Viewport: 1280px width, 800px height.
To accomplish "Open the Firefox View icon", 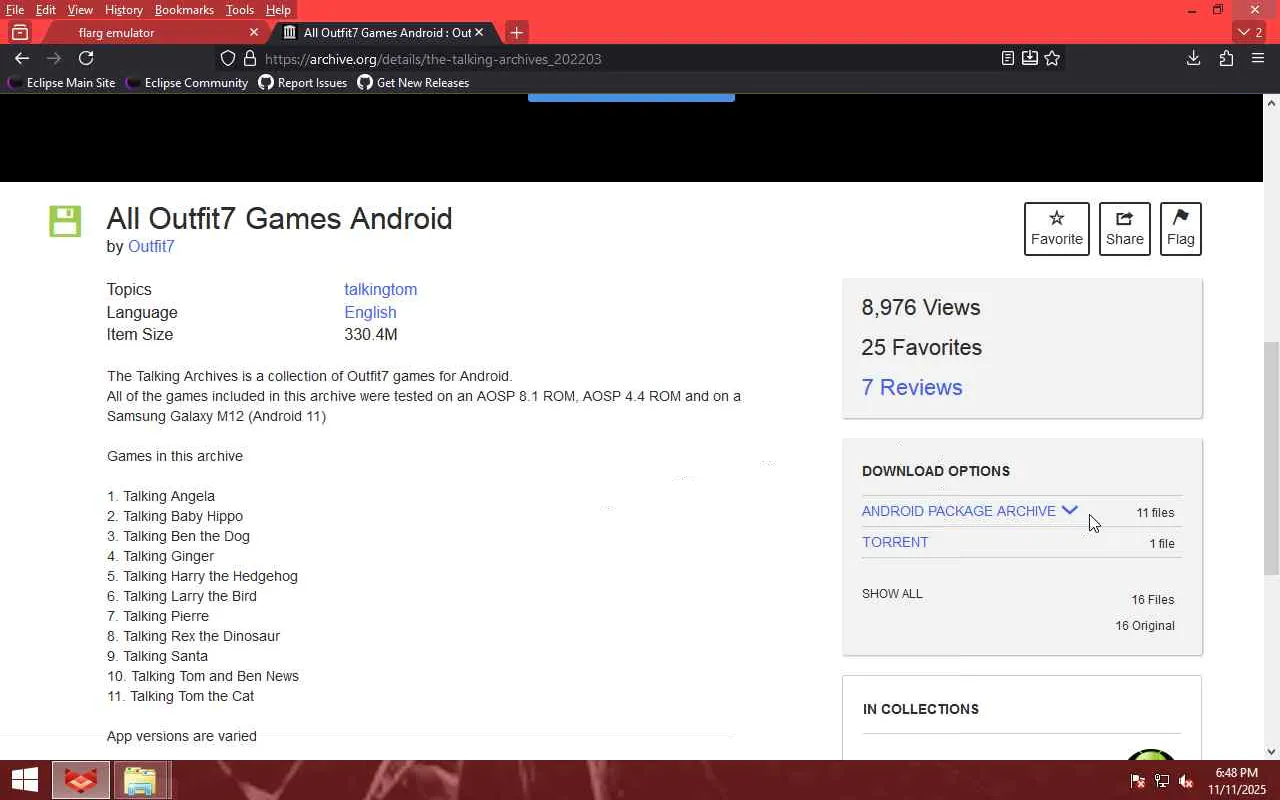I will 19,32.
